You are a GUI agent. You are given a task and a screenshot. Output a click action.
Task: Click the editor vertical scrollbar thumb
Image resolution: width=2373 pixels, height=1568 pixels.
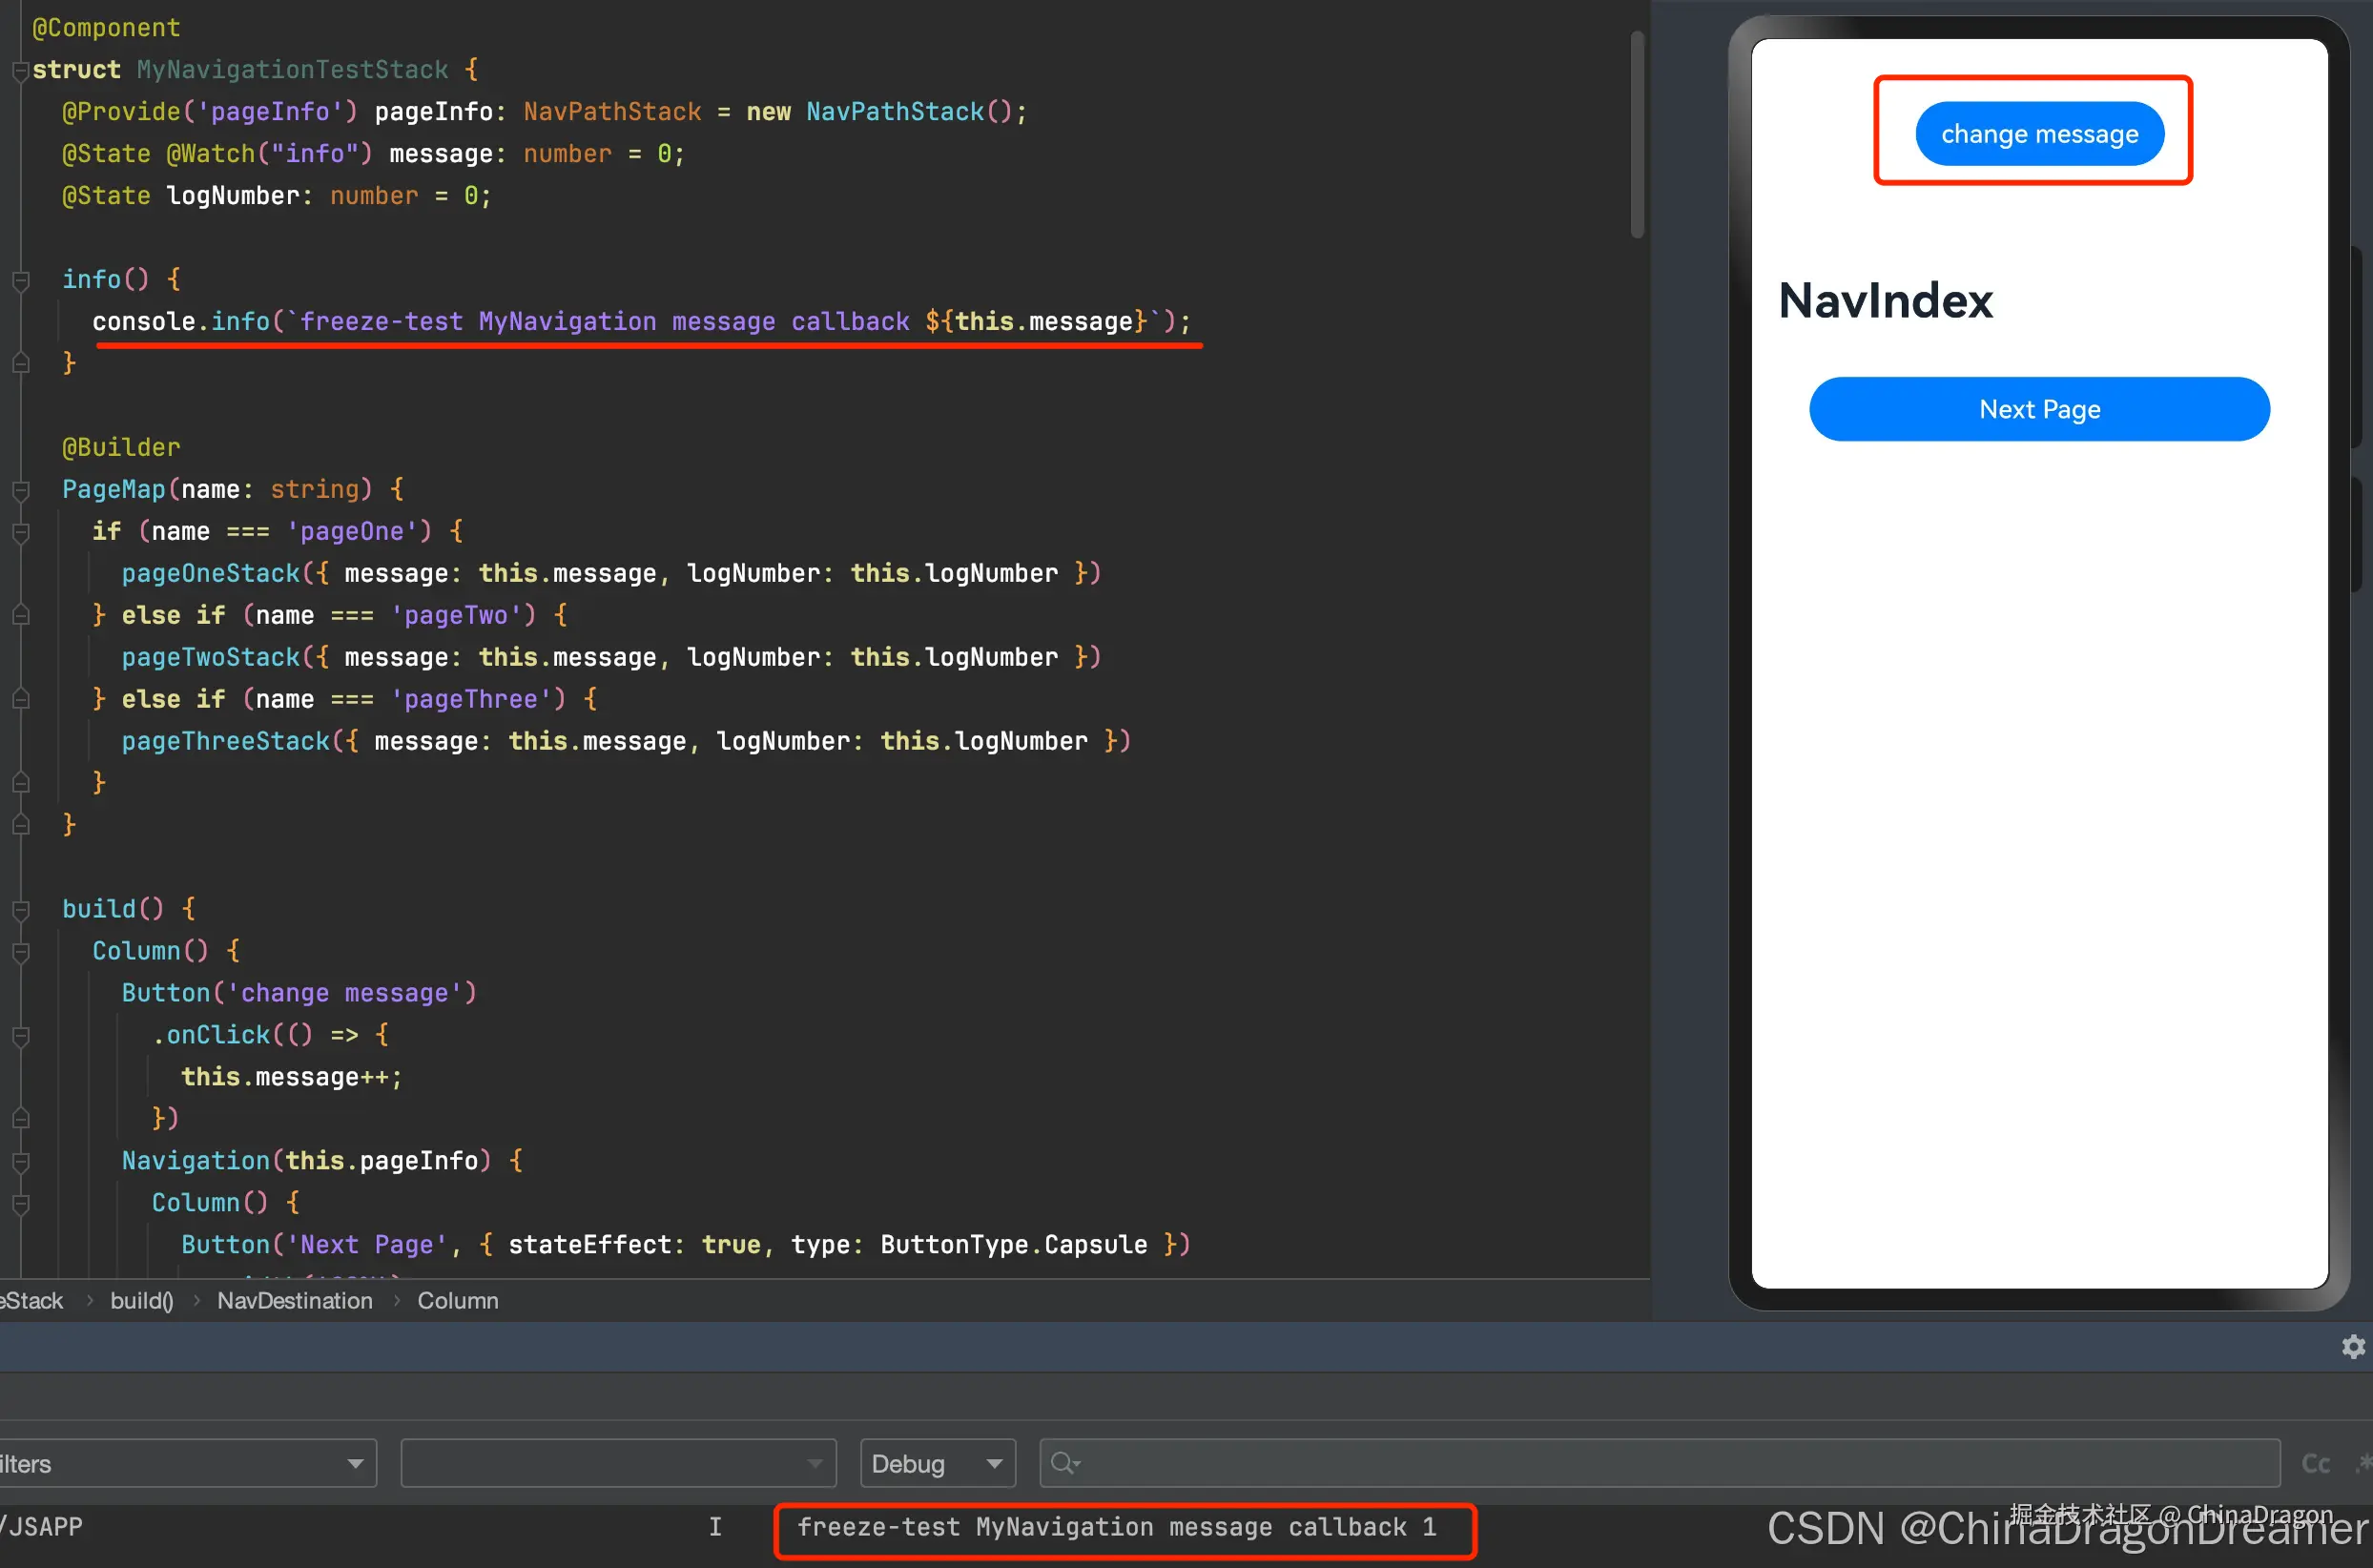(x=1637, y=135)
